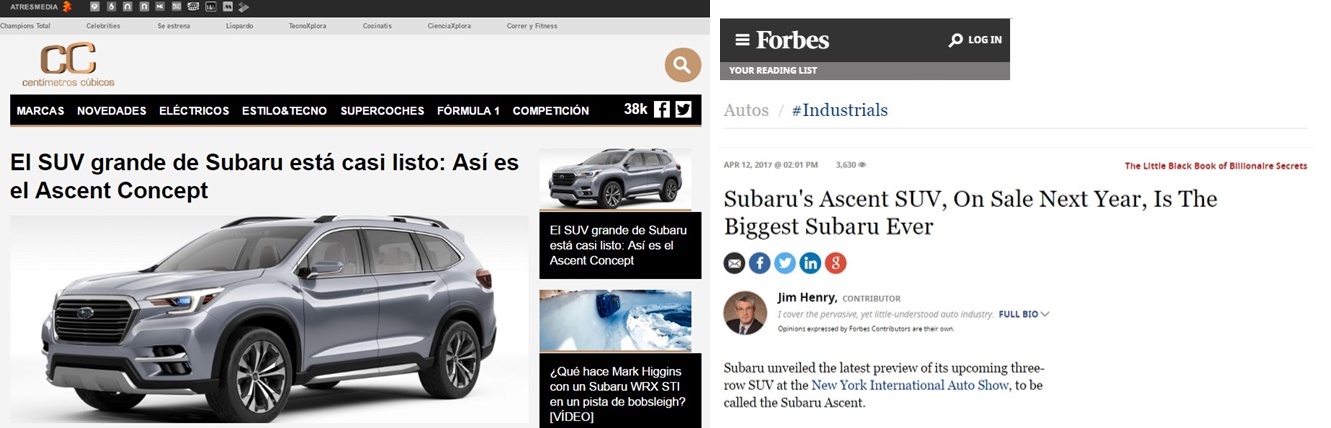Screen dimensions: 1331x428
Task: Click 'Opinions expressed by Forbes Contributors' note
Action: pyautogui.click(x=866, y=328)
